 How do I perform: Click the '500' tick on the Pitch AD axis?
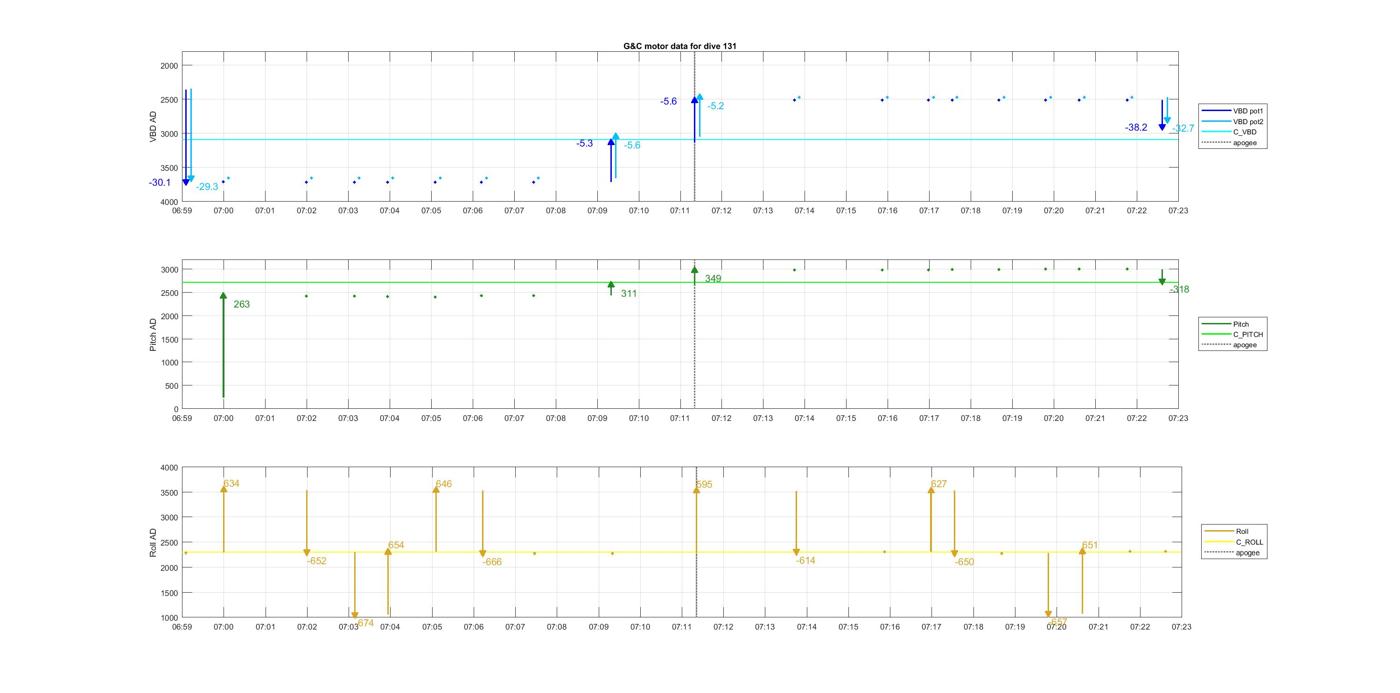point(172,386)
